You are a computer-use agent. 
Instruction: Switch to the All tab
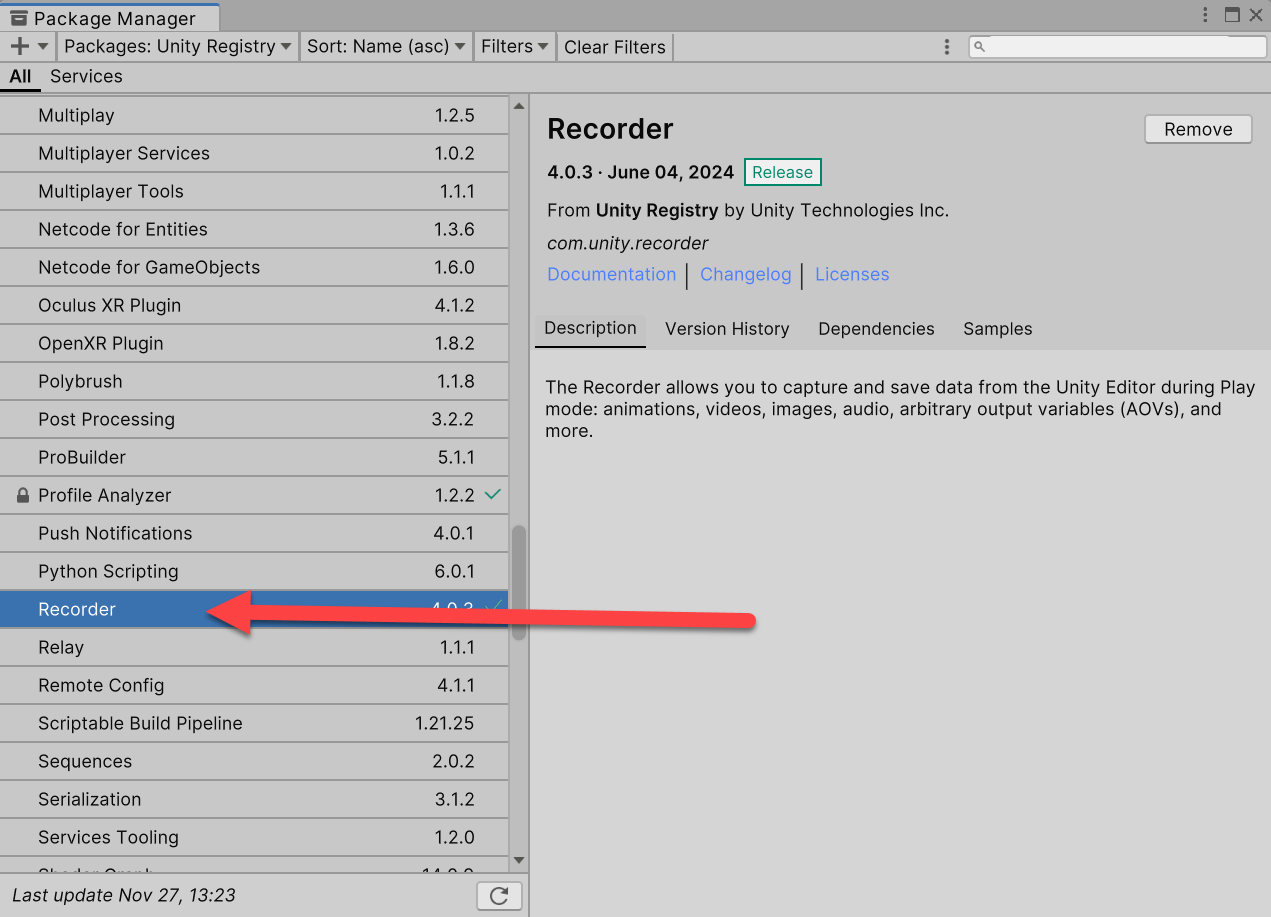point(21,76)
